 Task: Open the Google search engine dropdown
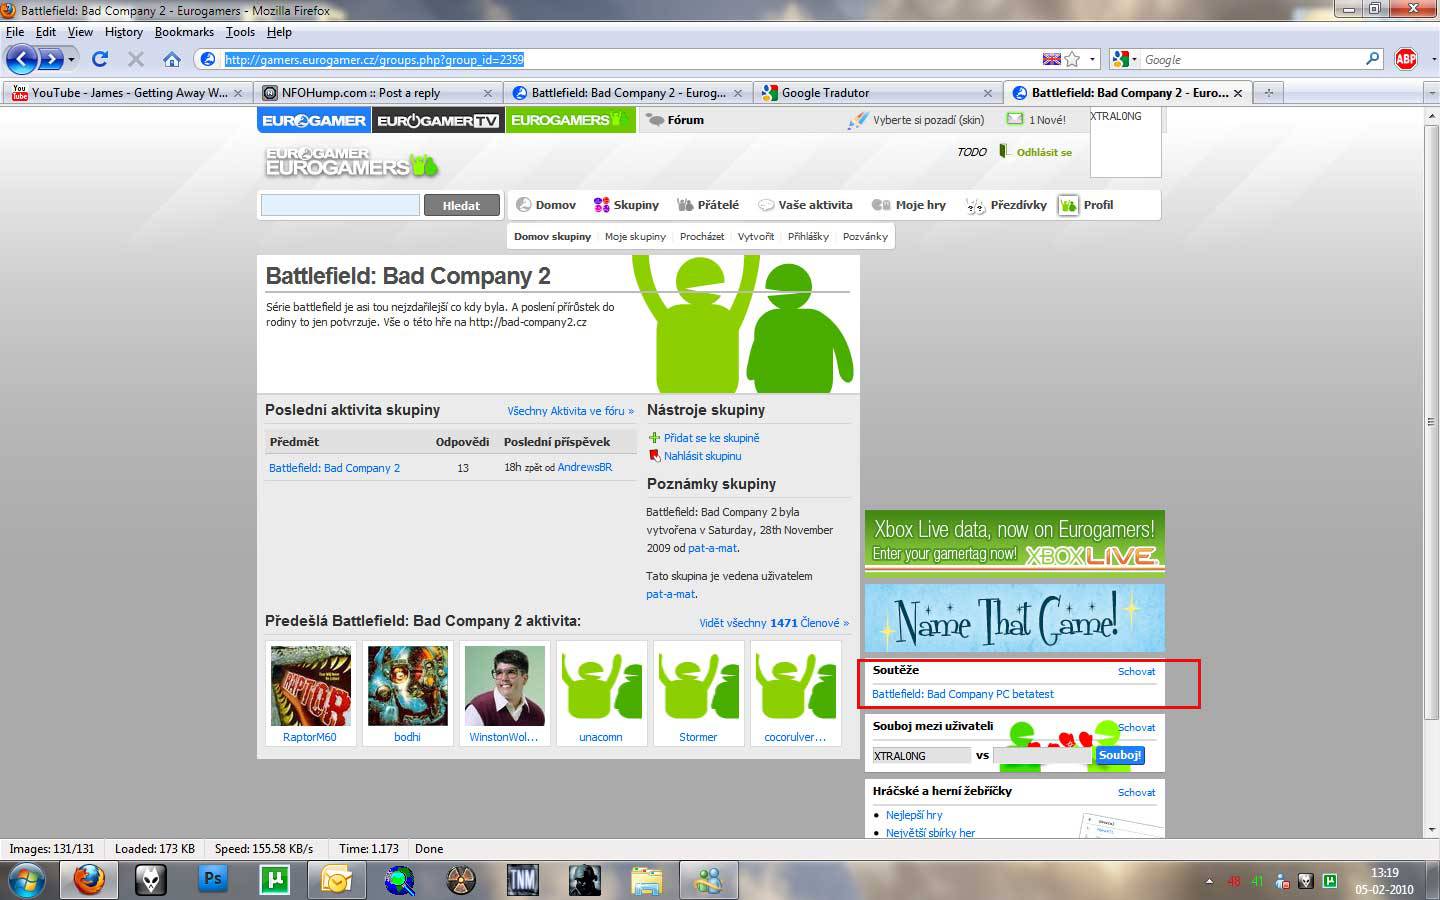coord(1126,59)
